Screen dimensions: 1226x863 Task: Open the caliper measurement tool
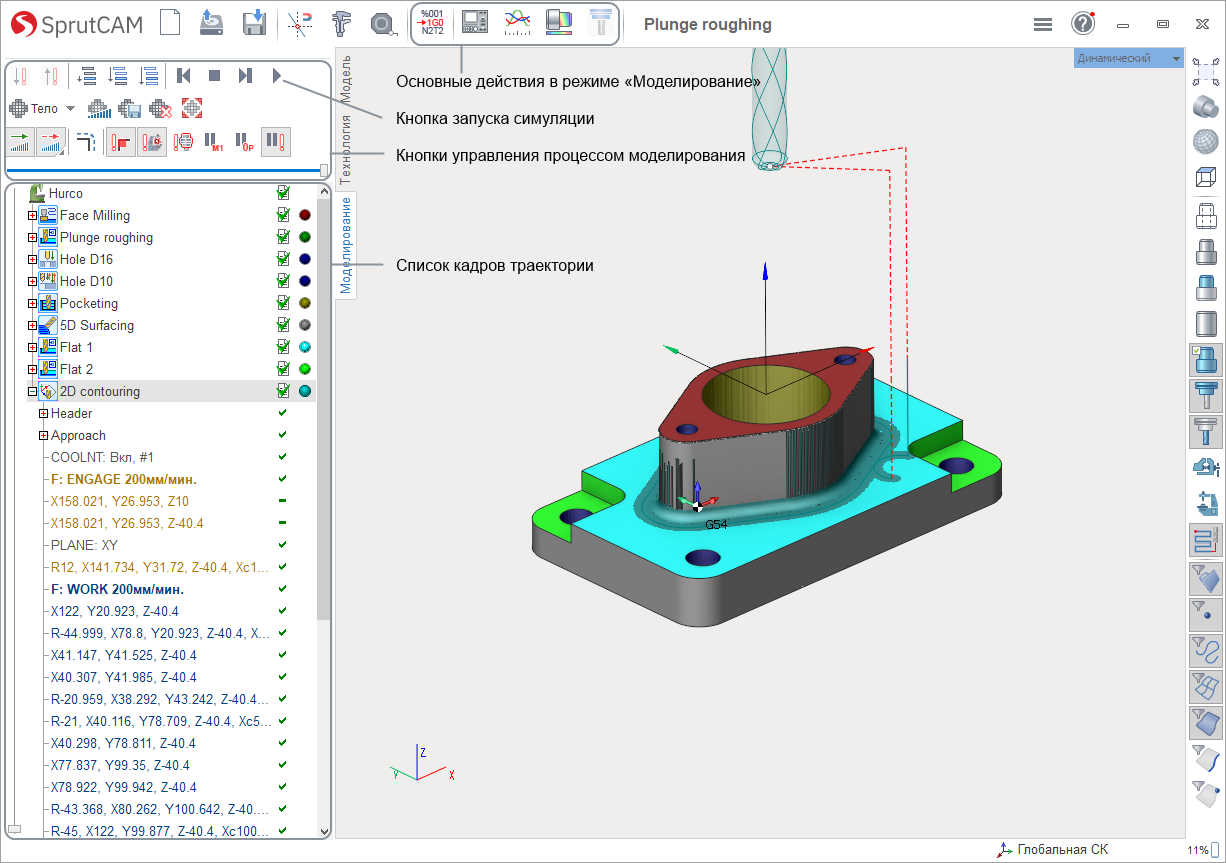click(343, 23)
